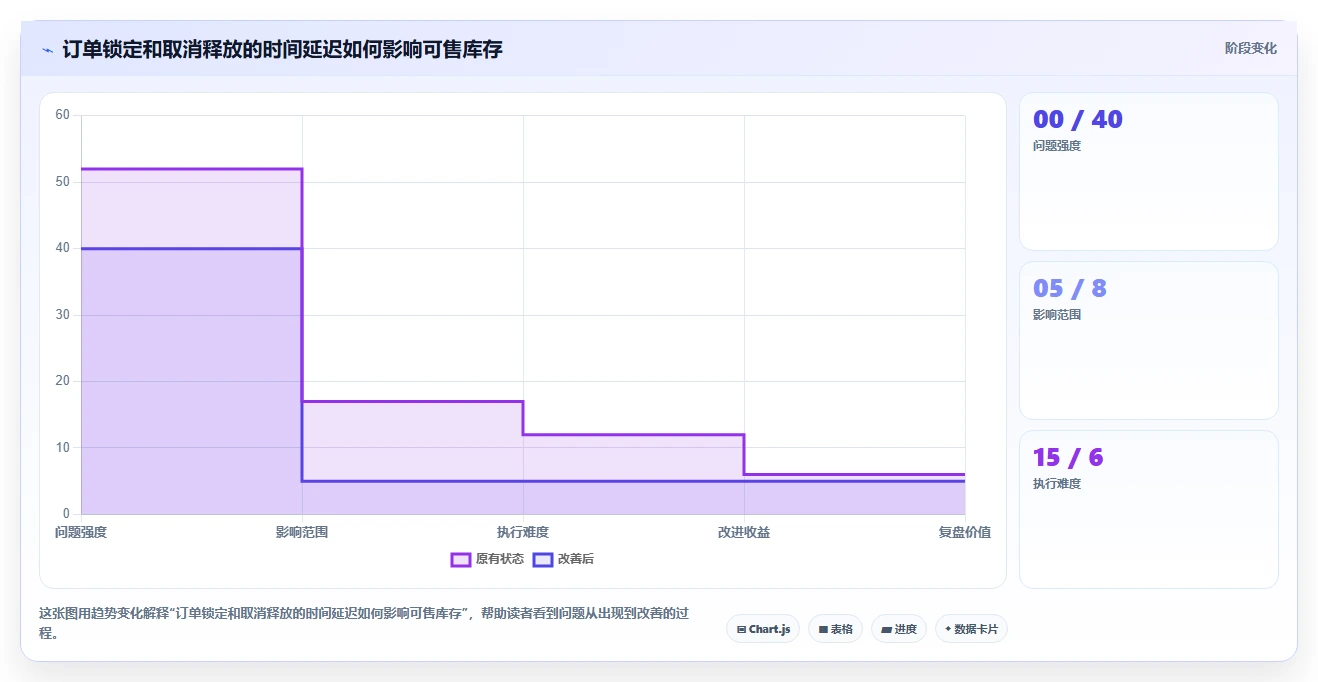Screen dimensions: 1318x682
Task: Click the description paragraph below the chart
Action: (x=363, y=623)
